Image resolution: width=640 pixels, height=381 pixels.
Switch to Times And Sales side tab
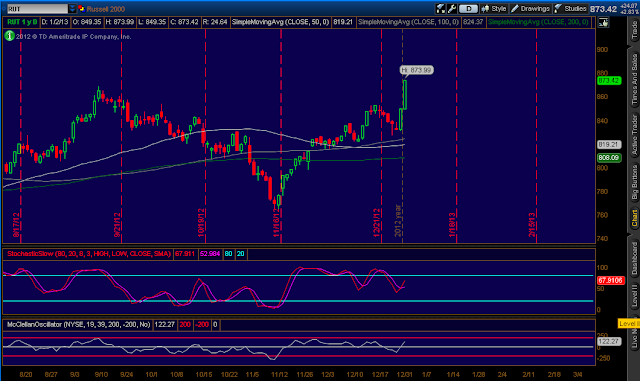tap(634, 79)
